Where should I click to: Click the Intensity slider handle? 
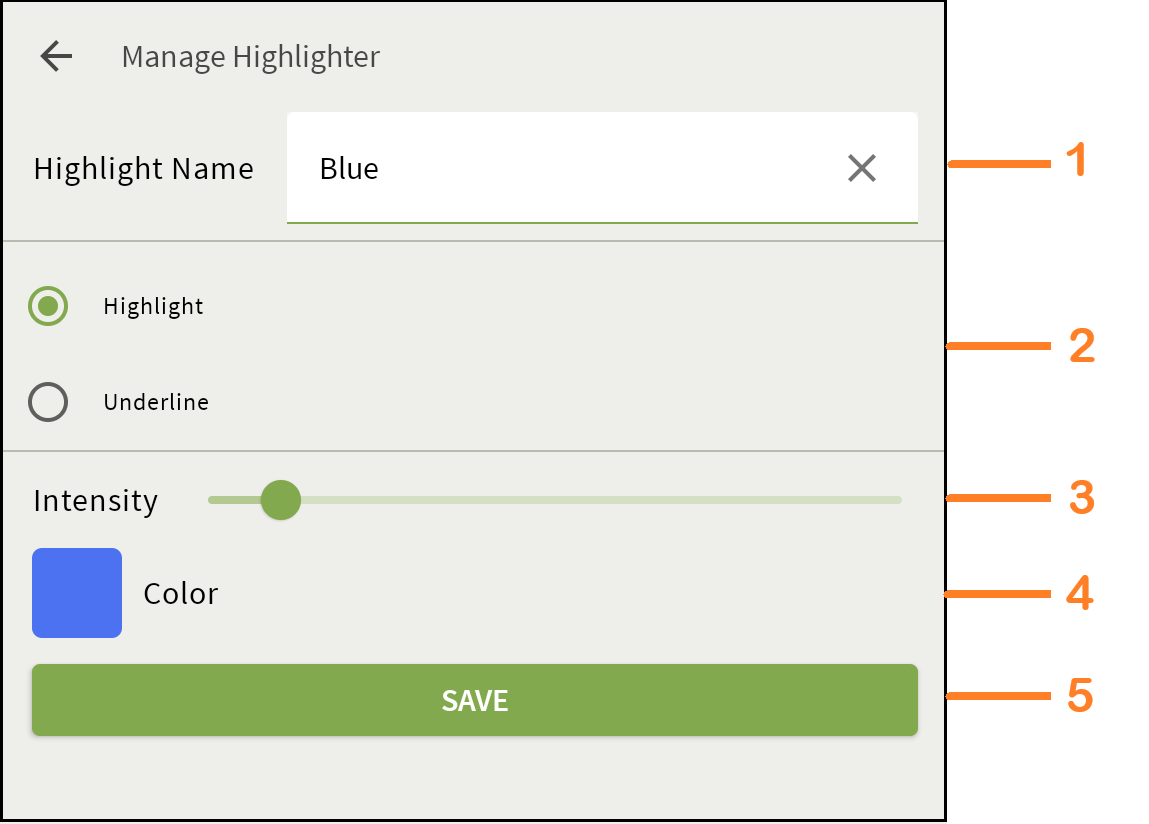pos(281,500)
